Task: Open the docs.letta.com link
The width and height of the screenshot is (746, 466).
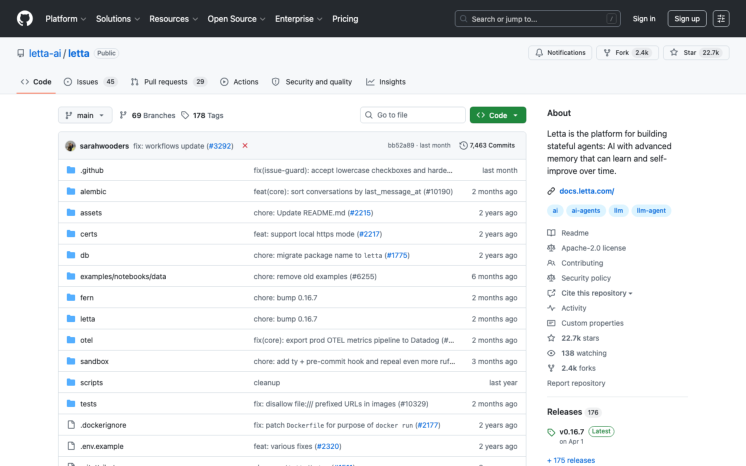Action: coord(587,191)
